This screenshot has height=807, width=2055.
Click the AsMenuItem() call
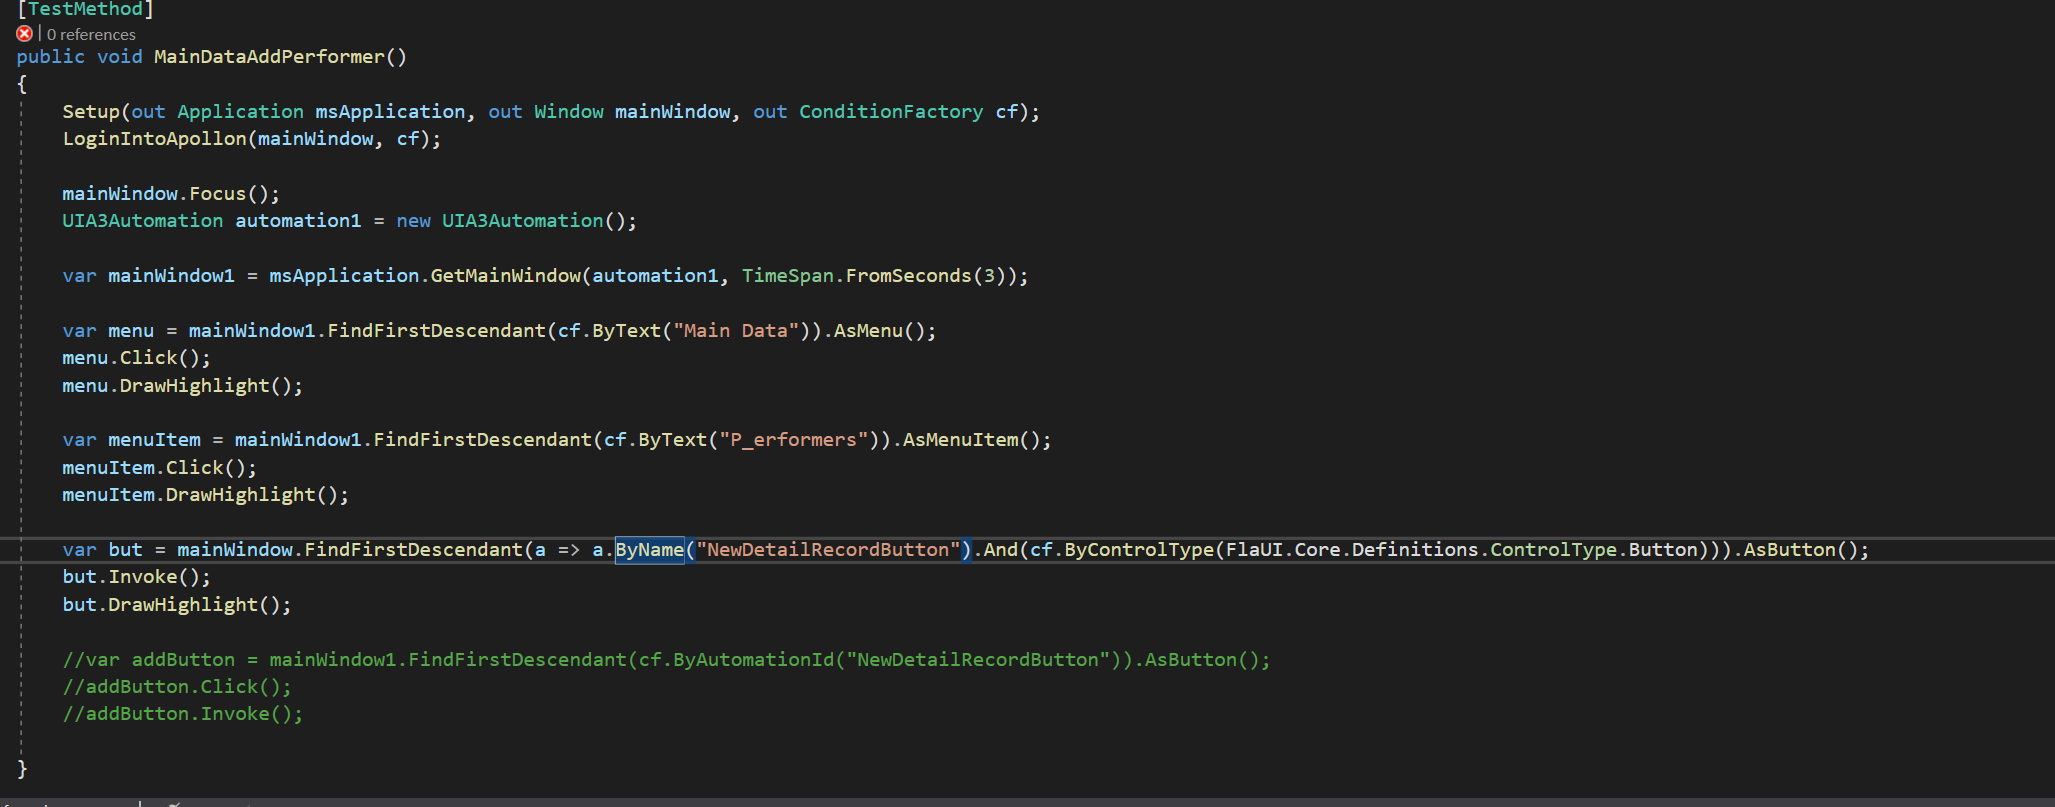coord(971,440)
